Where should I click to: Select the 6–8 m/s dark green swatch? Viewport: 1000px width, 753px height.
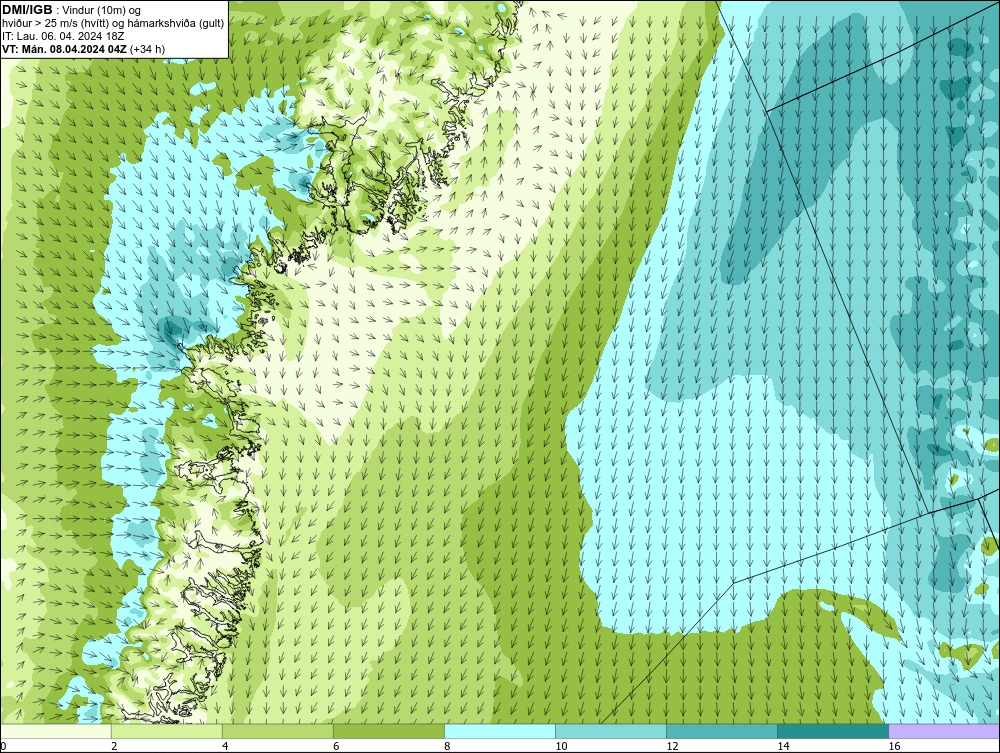pyautogui.click(x=388, y=731)
